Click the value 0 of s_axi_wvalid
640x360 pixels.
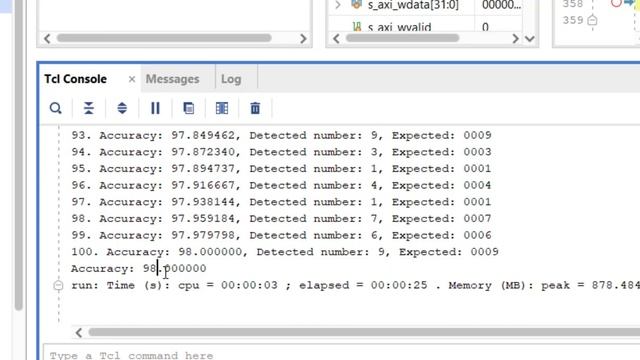(485, 27)
